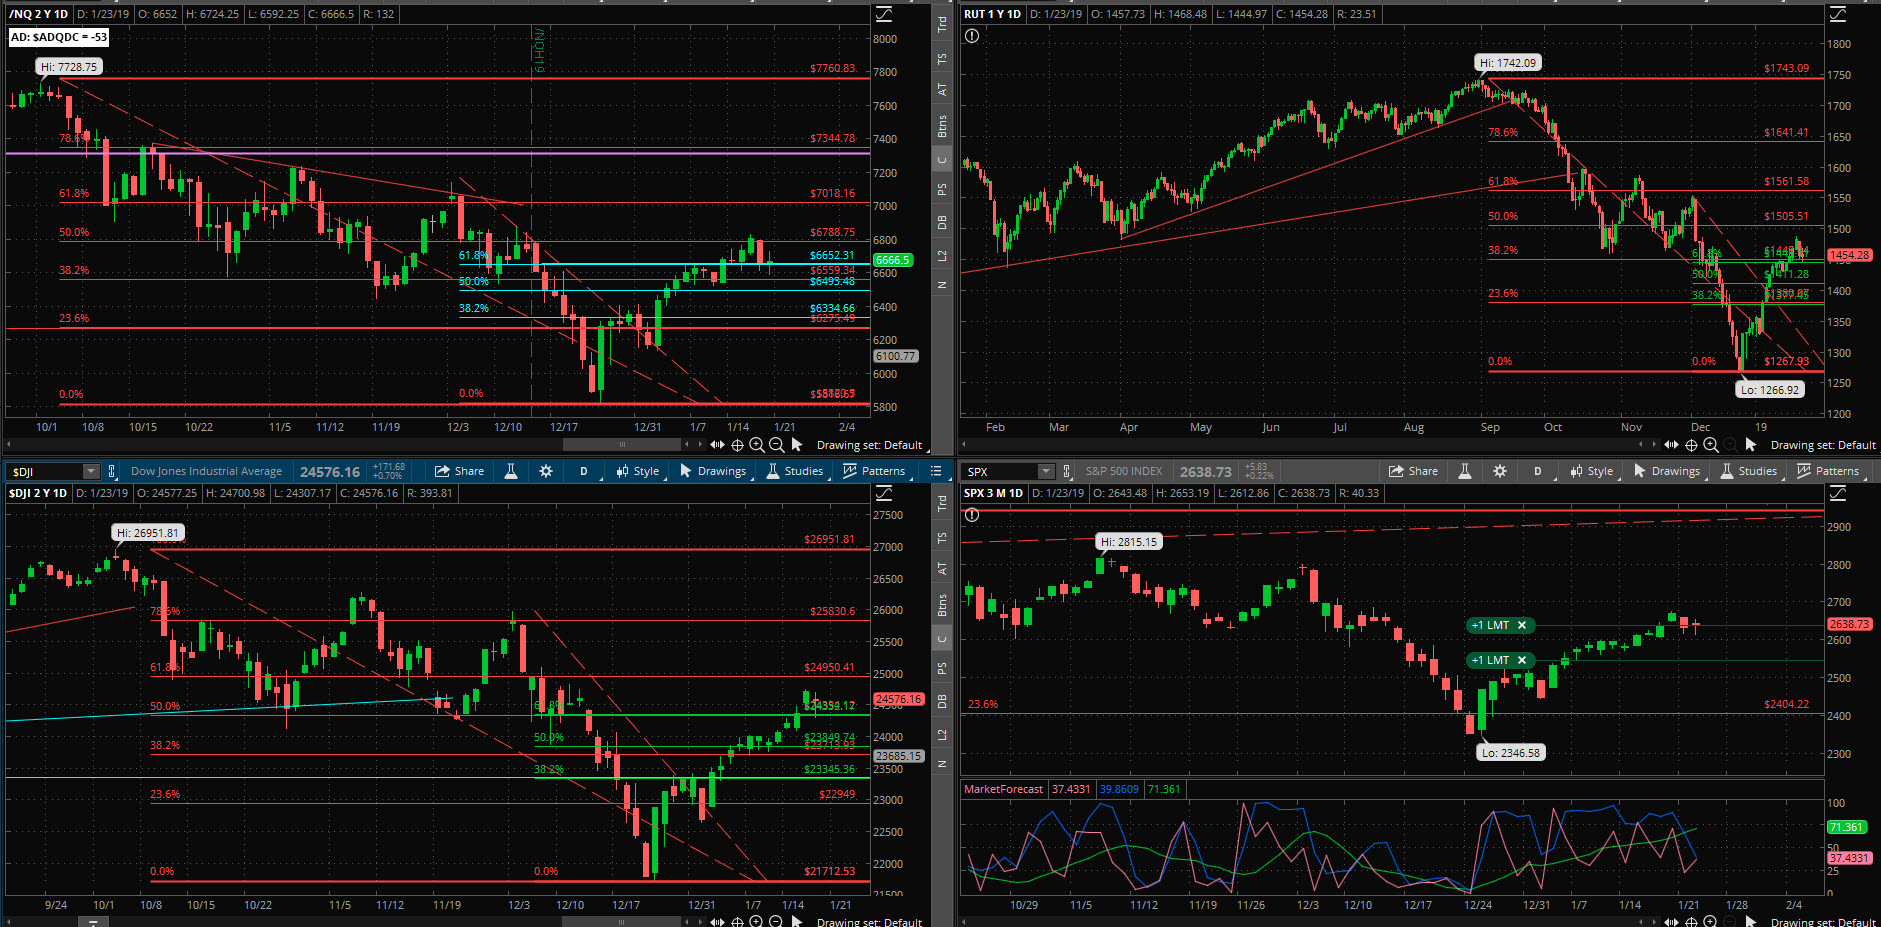Expand the $DJI symbol dropdown arrow
Viewport: 1881px width, 927px height.
[91, 471]
